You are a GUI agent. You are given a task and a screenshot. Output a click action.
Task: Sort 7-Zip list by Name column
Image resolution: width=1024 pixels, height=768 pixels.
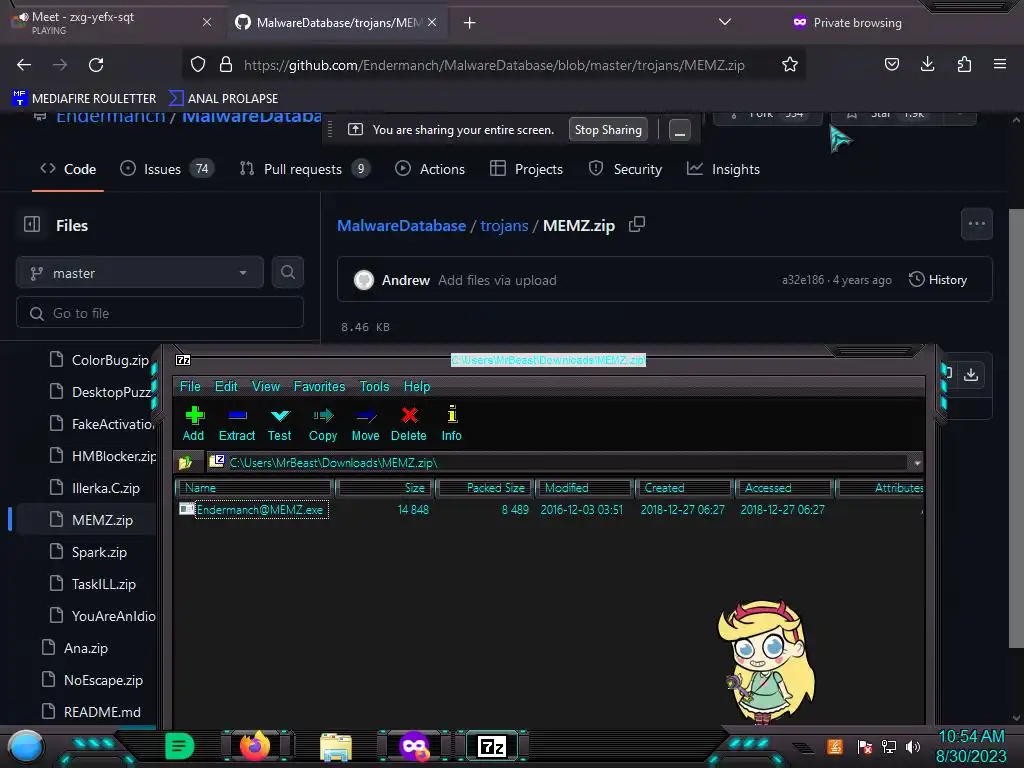click(254, 488)
